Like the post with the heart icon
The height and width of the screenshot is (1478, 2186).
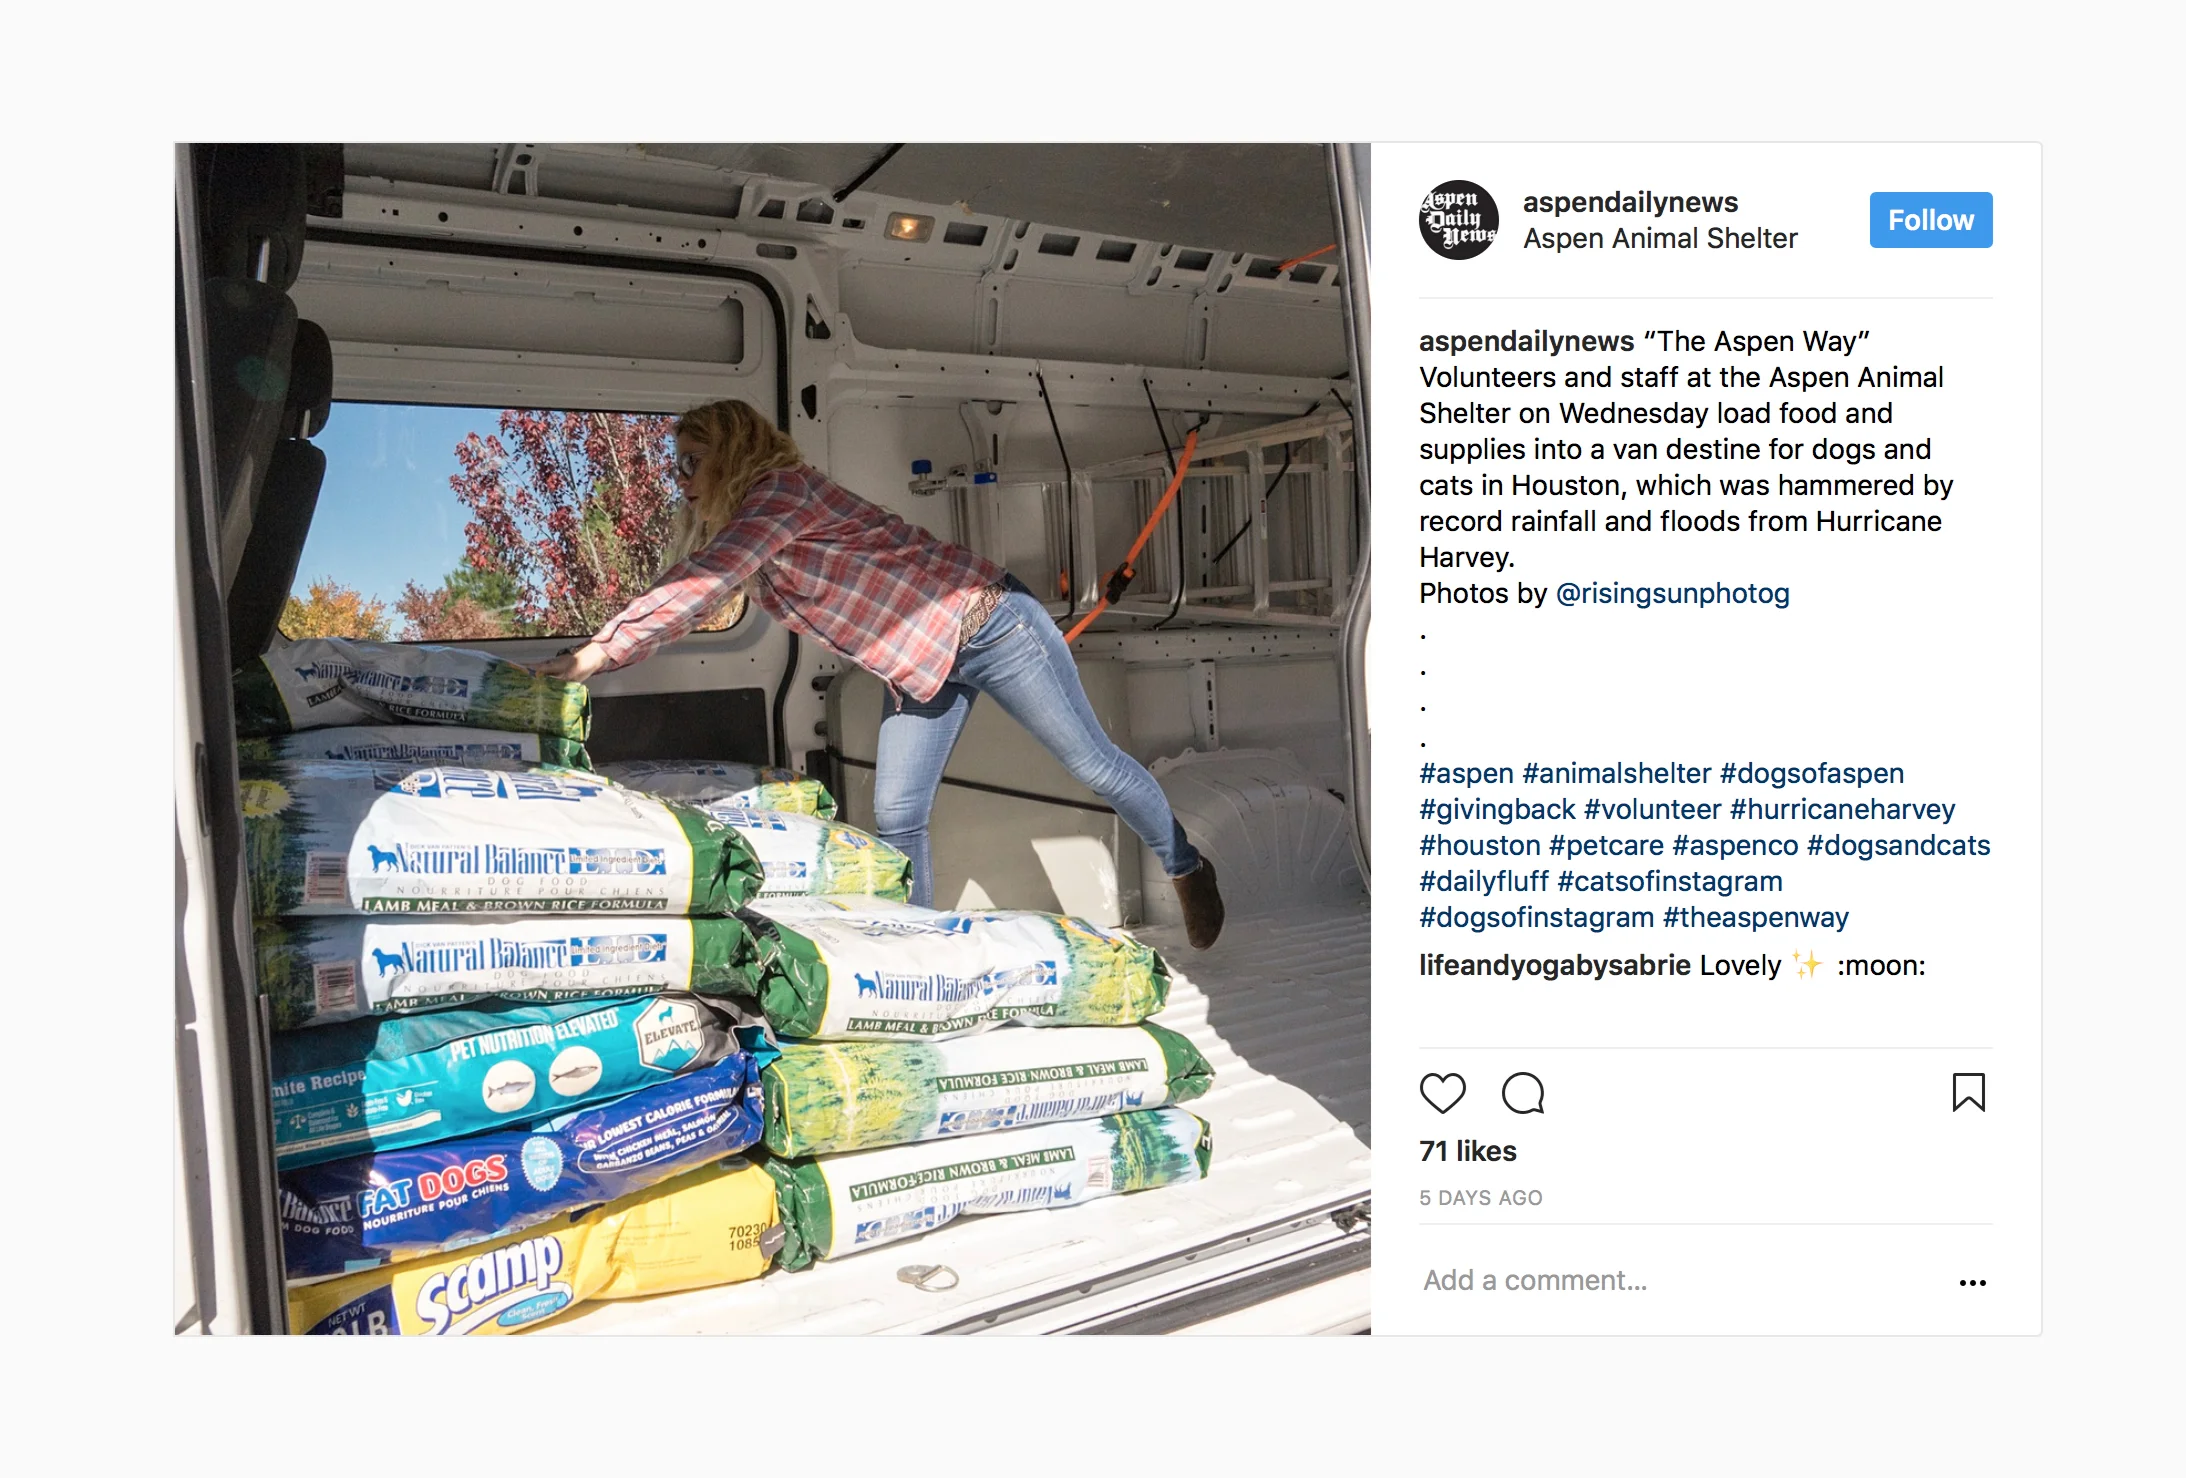[x=1442, y=1093]
